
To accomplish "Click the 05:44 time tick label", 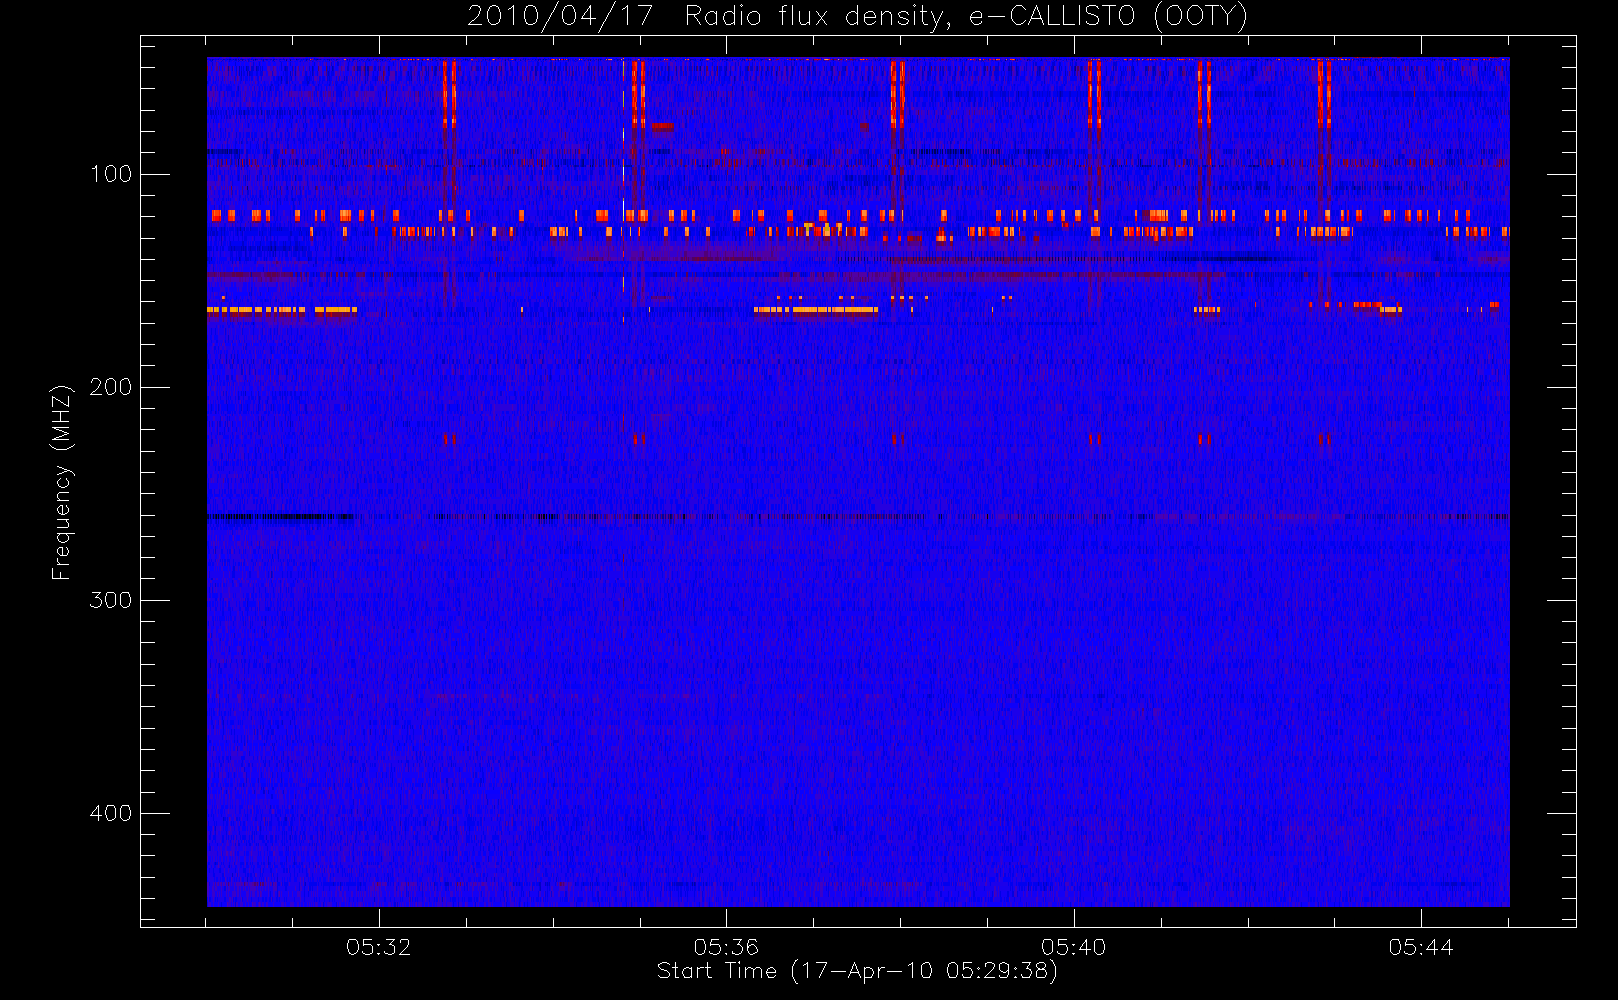I will click(1421, 947).
